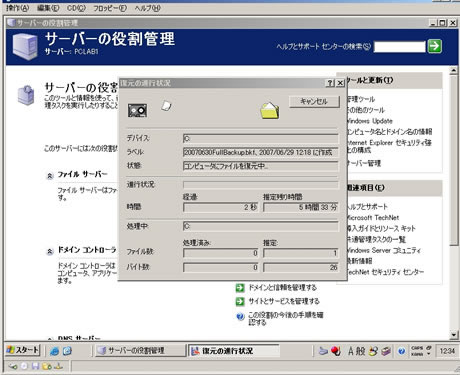
Task: Click green arrow icon beside ドメインと信頼を管理する
Action: coord(240,288)
